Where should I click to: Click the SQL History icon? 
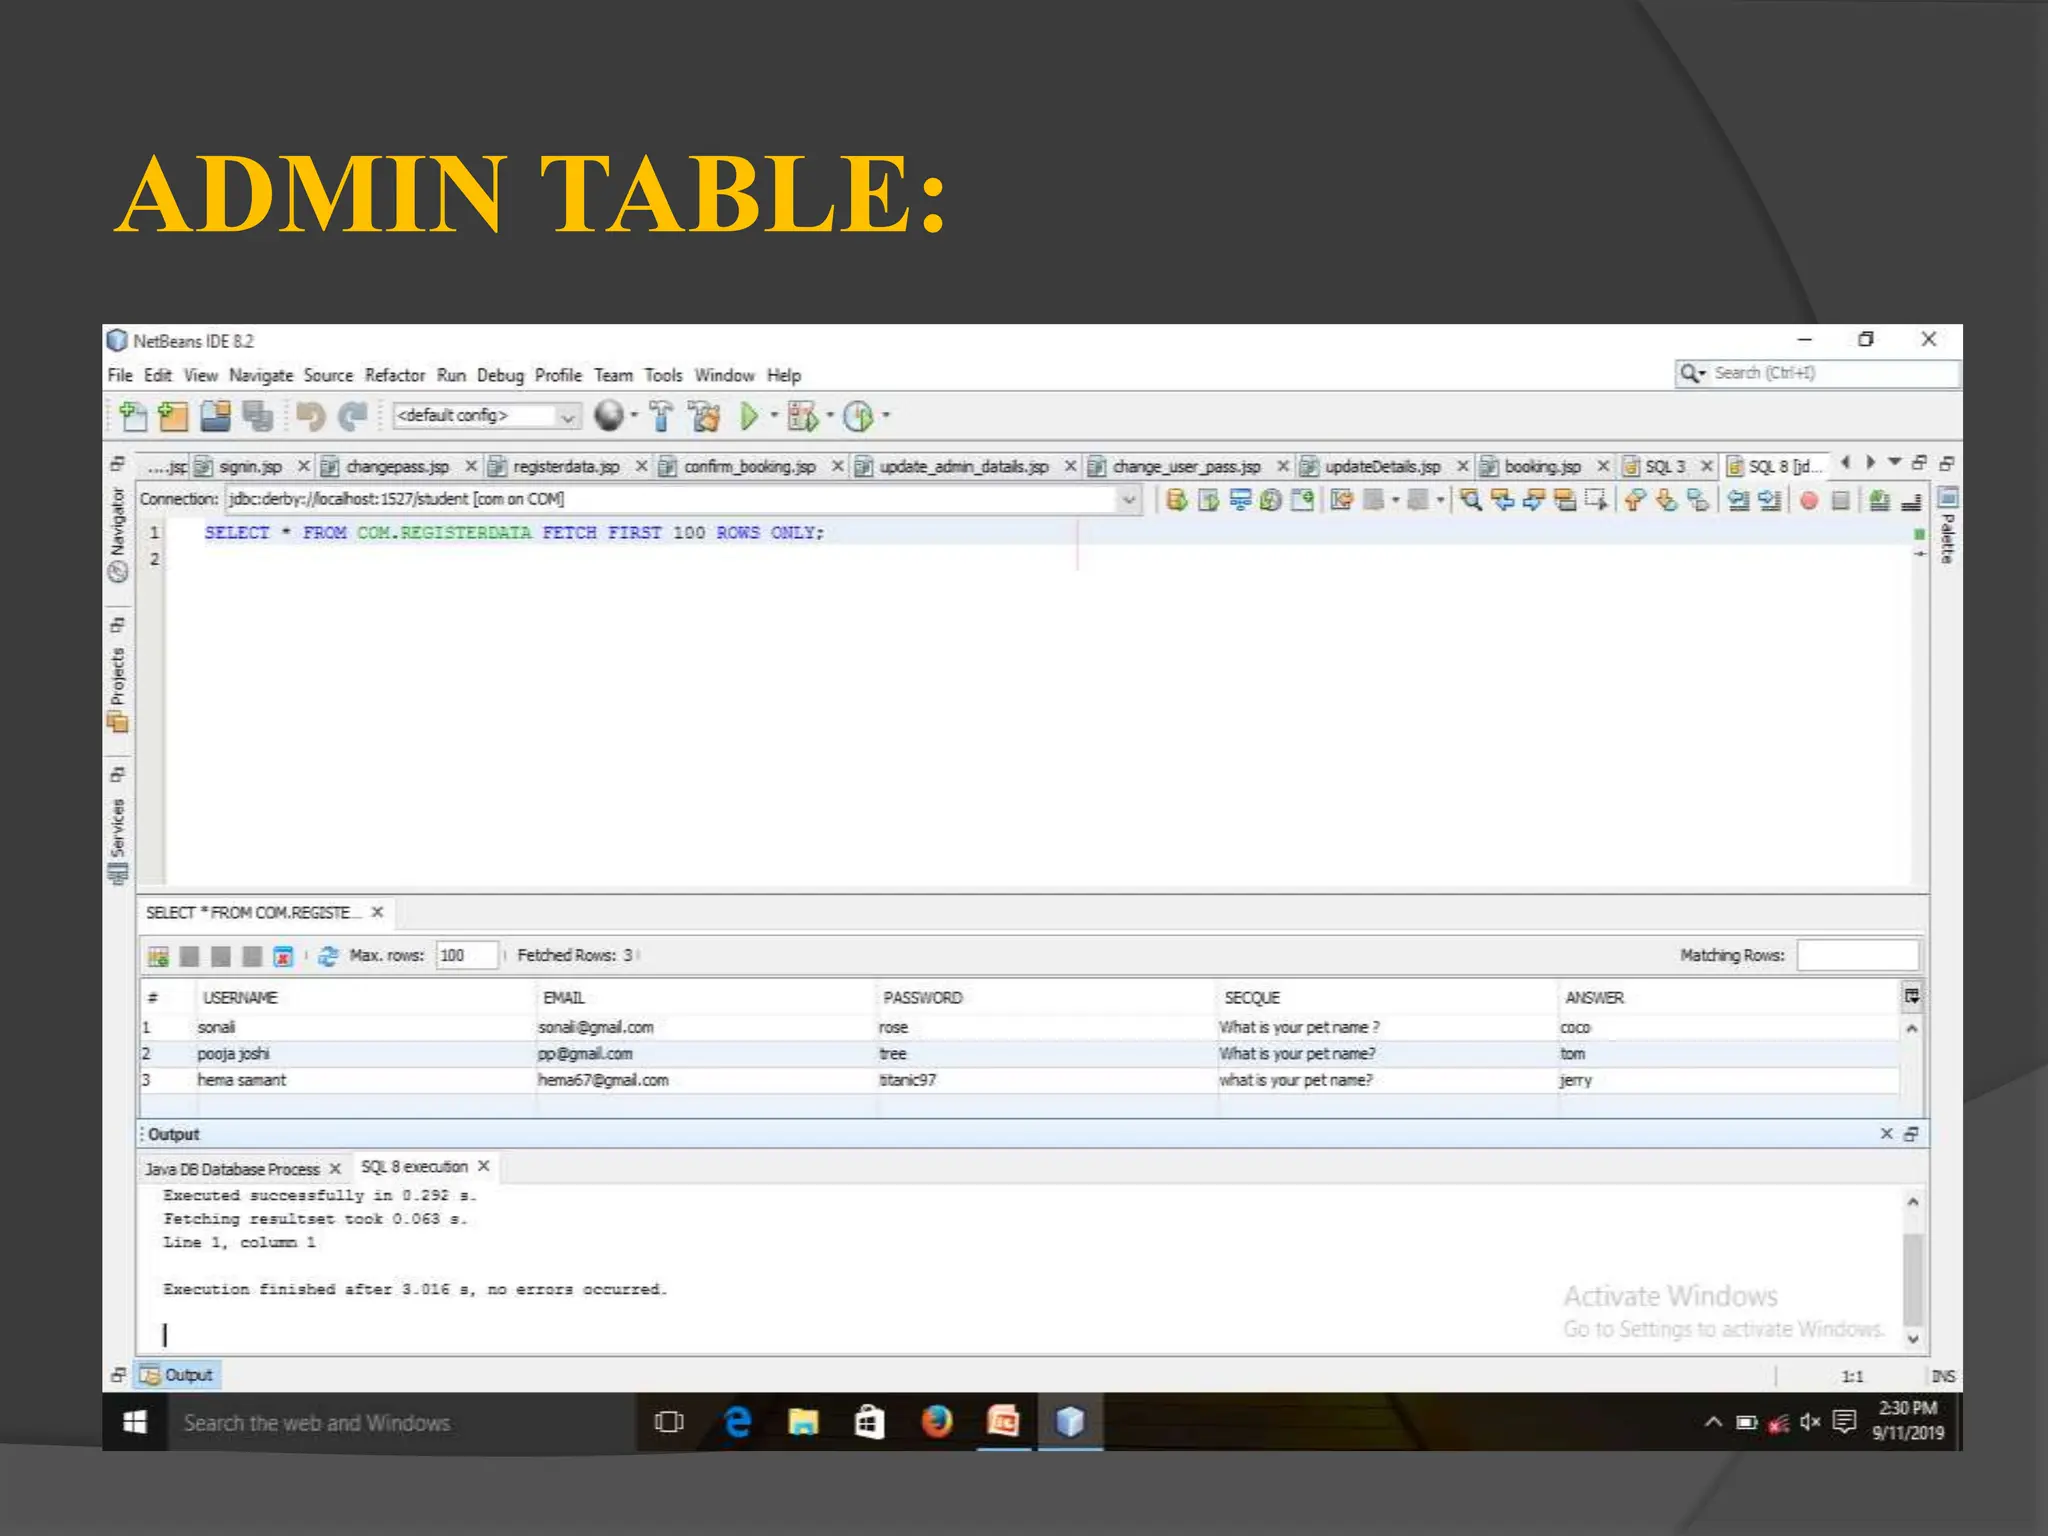(1271, 499)
